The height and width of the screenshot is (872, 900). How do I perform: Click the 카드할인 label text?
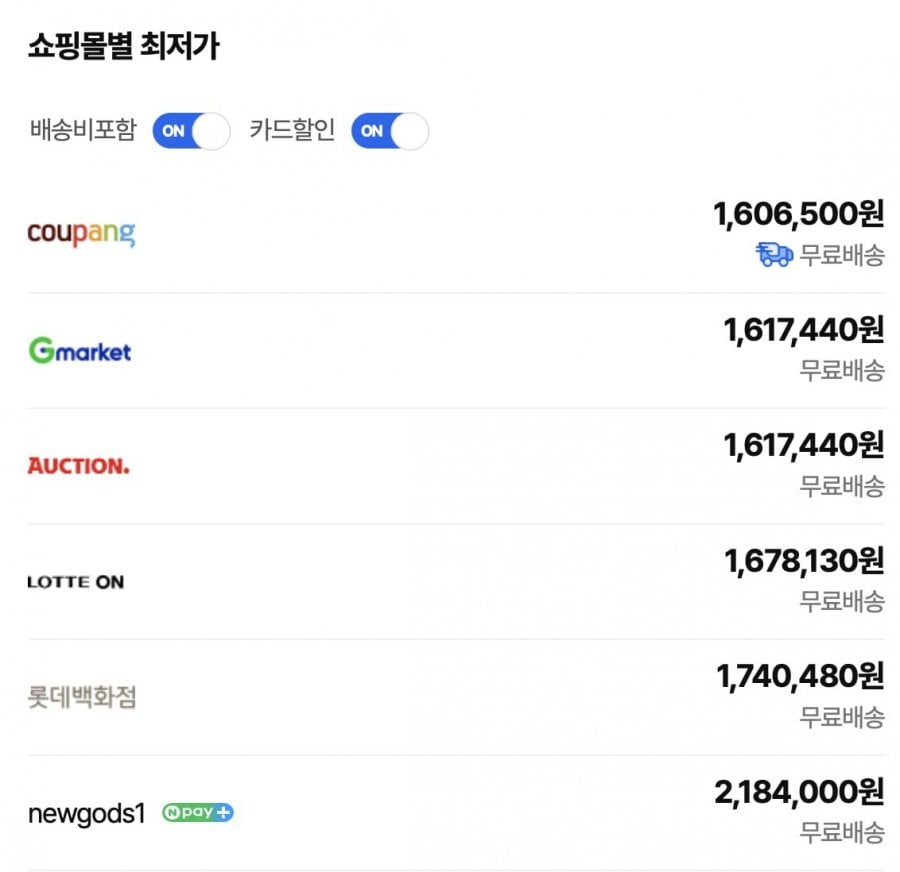click(x=292, y=131)
